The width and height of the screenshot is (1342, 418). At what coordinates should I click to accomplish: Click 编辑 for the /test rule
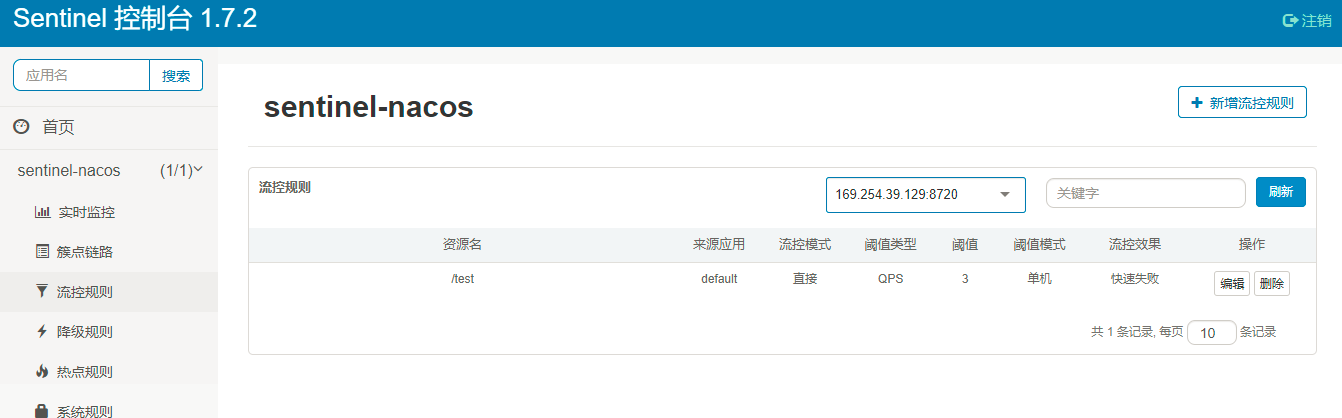[1231, 284]
